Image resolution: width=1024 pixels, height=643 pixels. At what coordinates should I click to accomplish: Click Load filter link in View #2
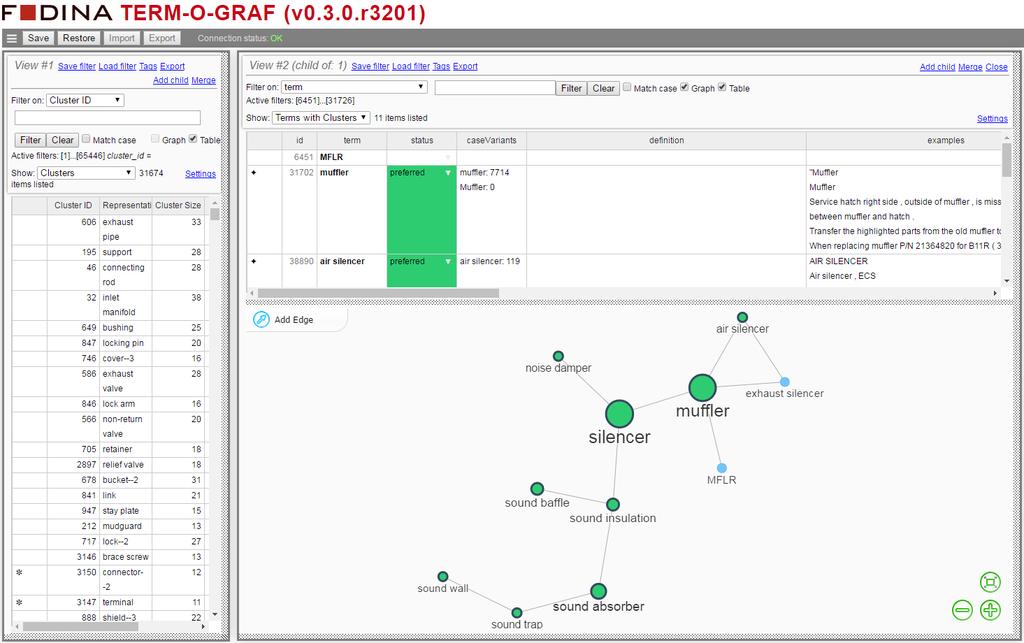tap(411, 67)
